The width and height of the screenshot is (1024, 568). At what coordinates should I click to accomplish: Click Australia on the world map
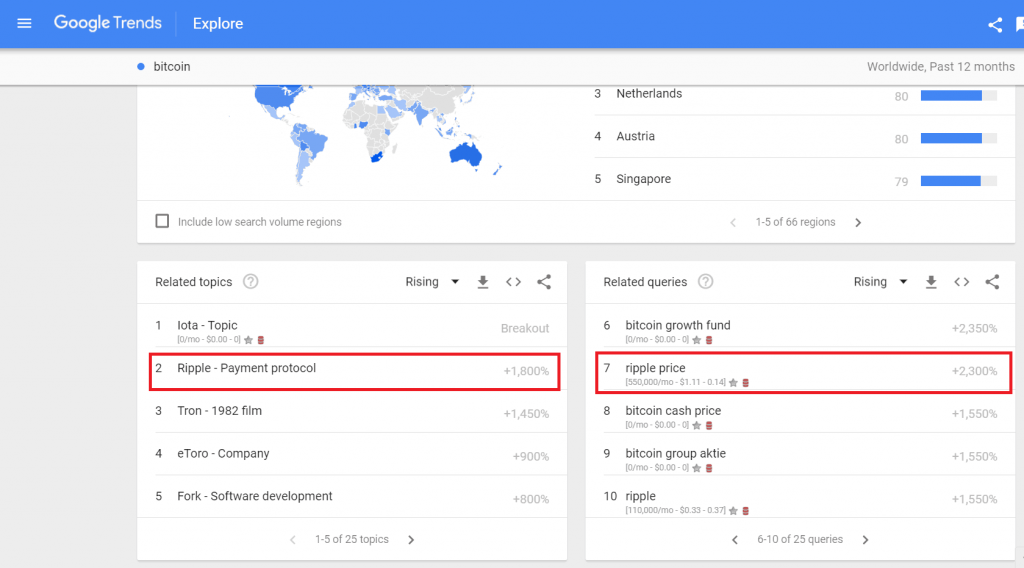coord(466,155)
